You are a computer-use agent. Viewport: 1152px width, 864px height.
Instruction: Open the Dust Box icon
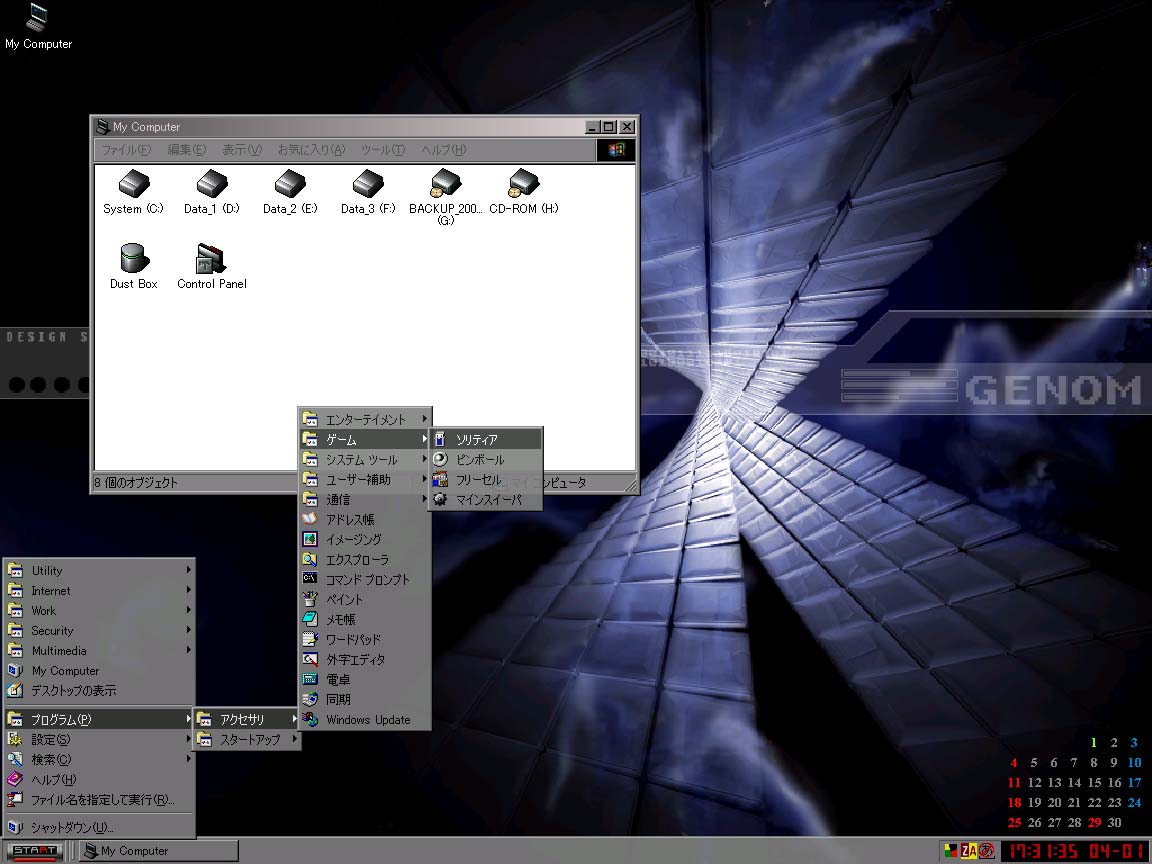click(133, 260)
